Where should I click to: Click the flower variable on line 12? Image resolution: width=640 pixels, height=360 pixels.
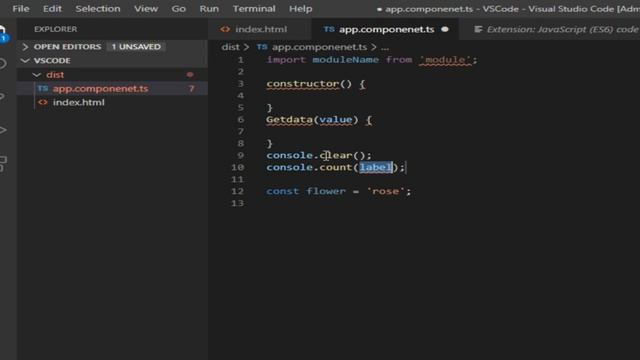pos(326,191)
